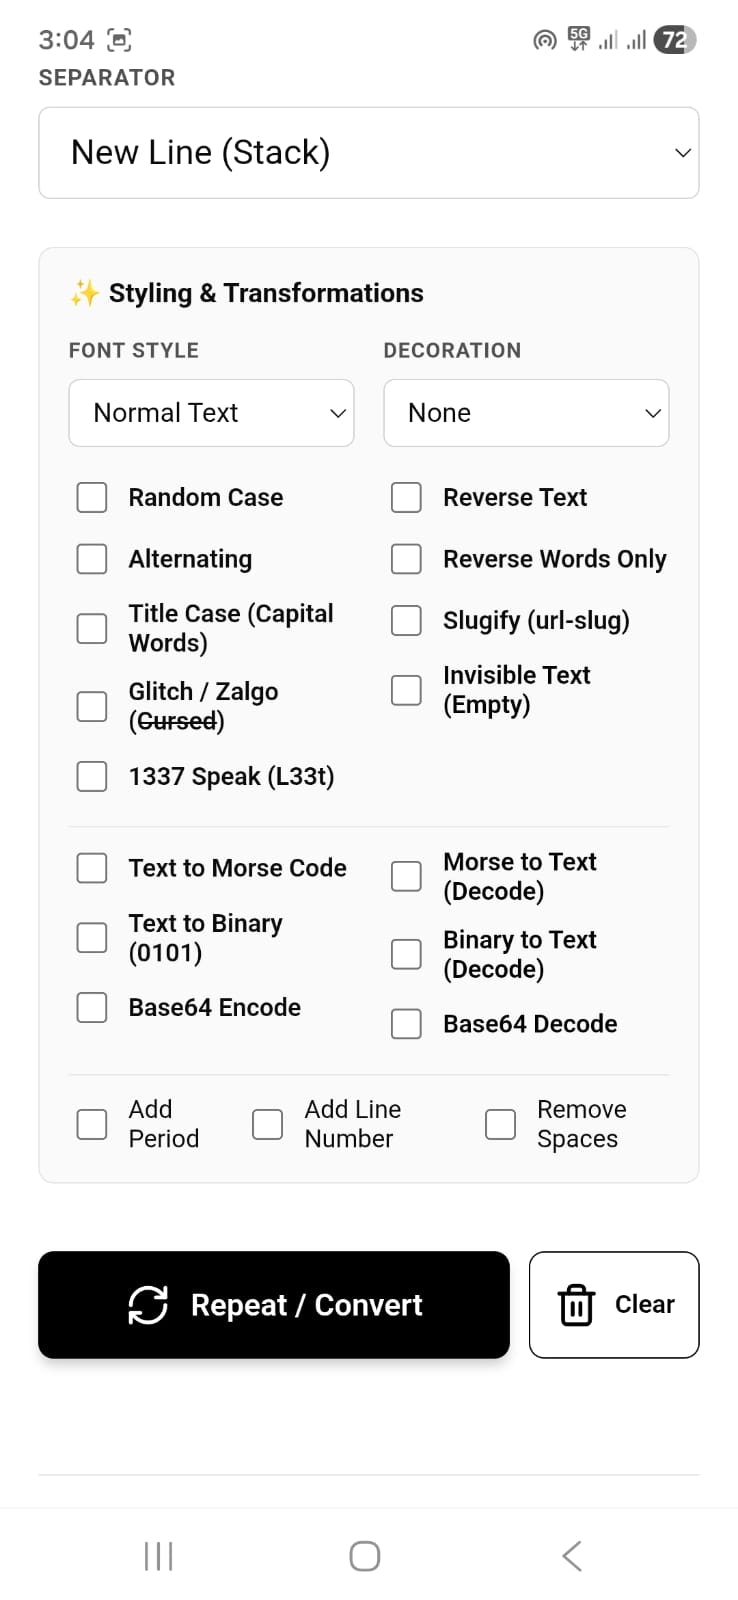738x1600 pixels.
Task: Click the screen capture icon beside the clock
Action: coord(120,38)
